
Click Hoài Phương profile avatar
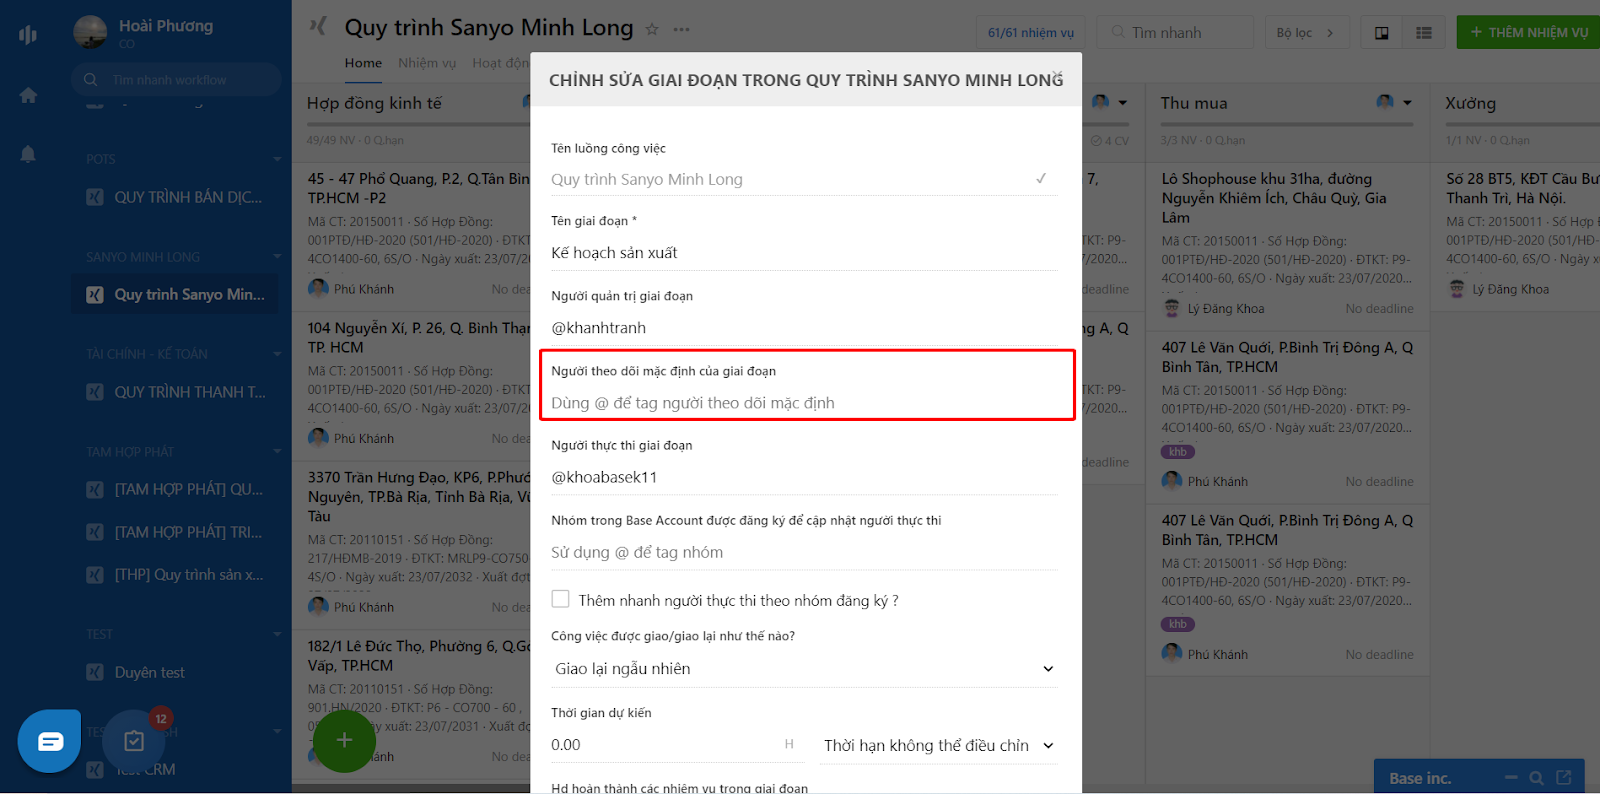[x=90, y=32]
